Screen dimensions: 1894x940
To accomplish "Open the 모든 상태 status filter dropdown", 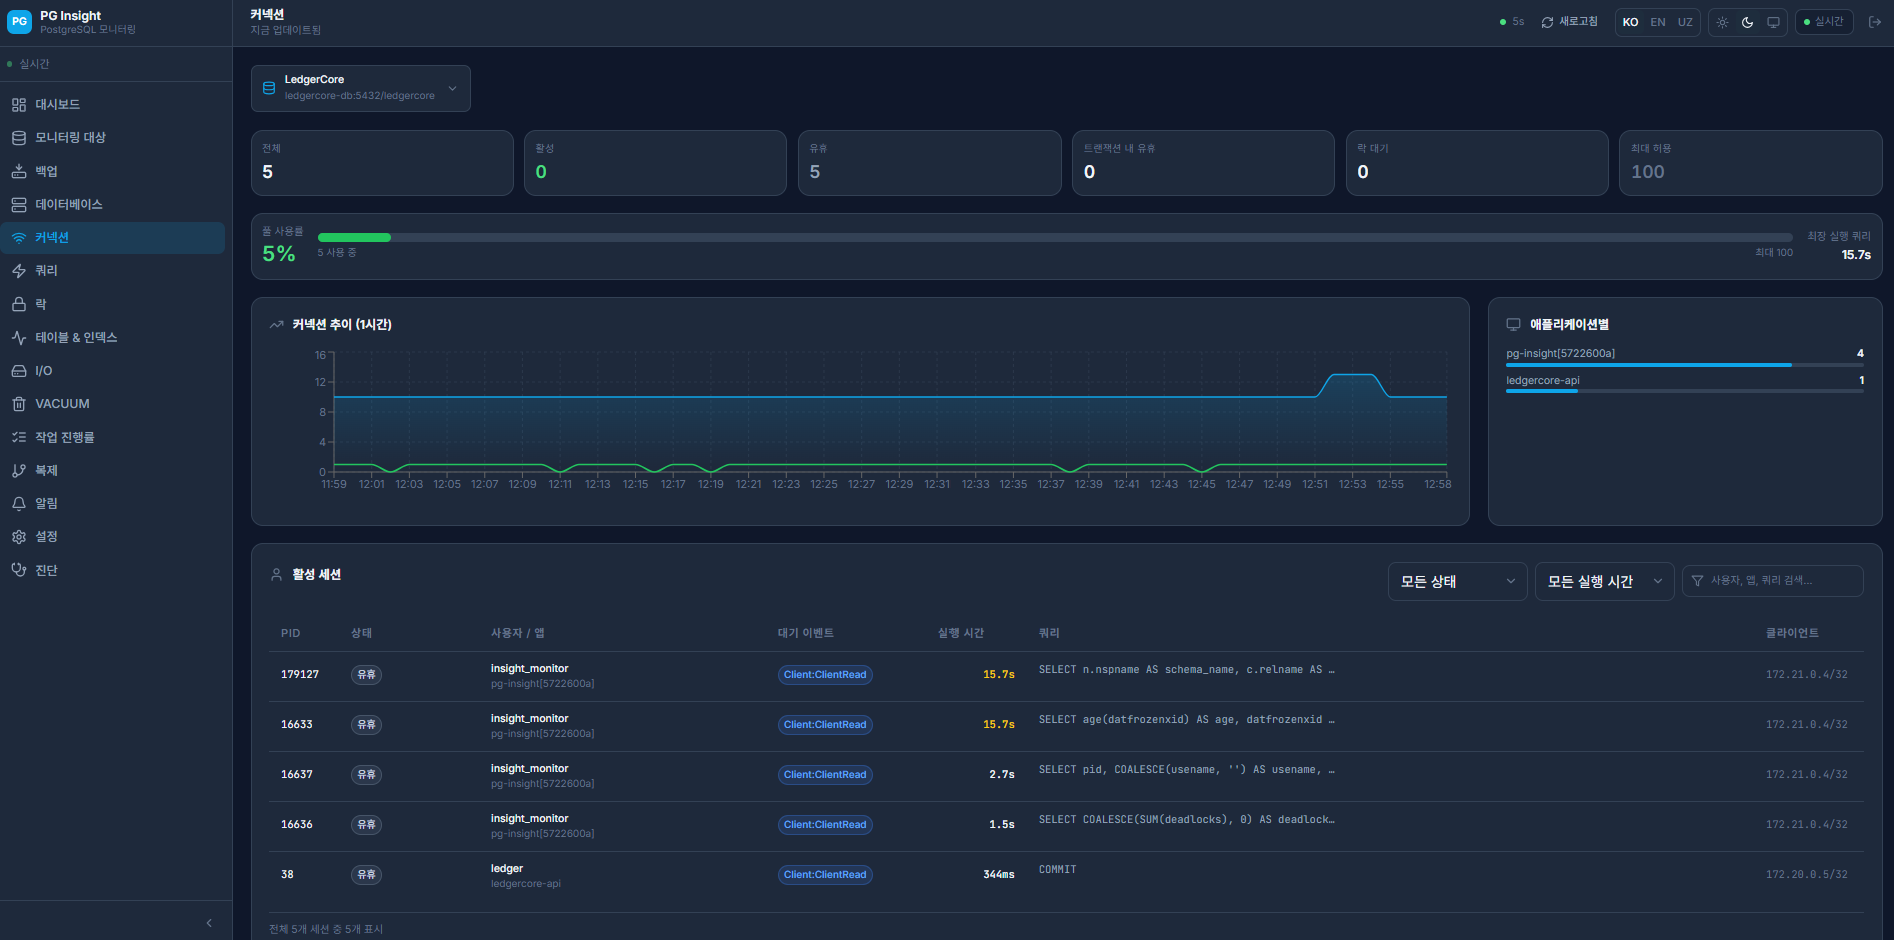I will pyautogui.click(x=1457, y=581).
